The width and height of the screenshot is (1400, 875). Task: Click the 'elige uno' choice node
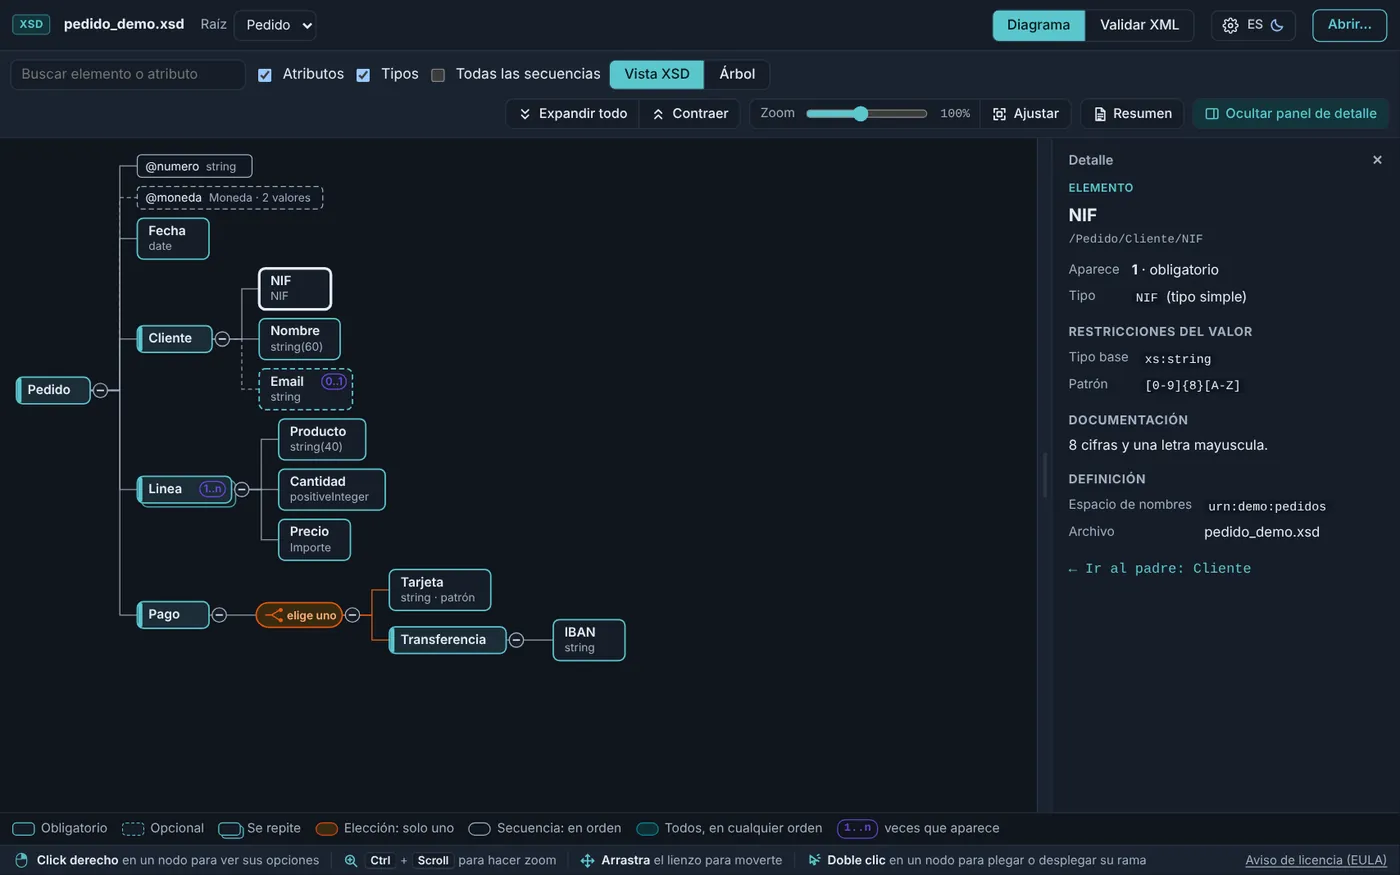coord(299,615)
